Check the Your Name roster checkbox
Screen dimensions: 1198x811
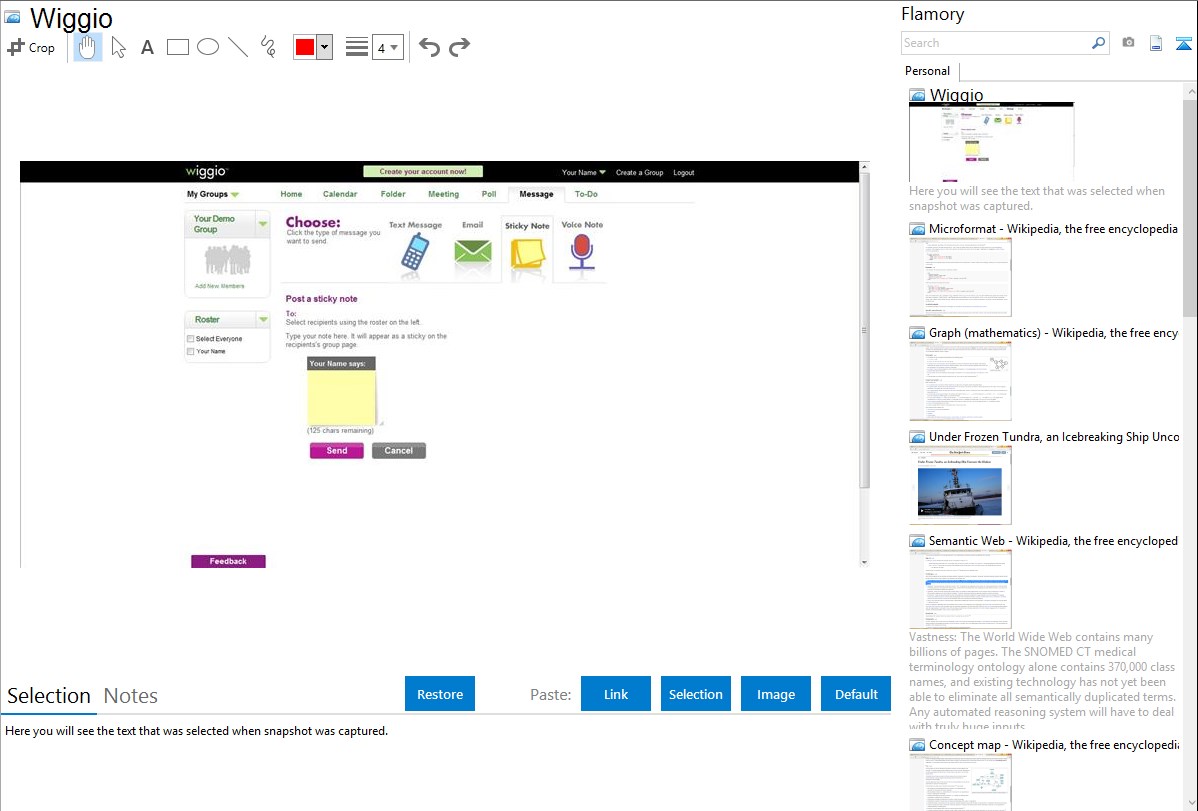coord(190,352)
